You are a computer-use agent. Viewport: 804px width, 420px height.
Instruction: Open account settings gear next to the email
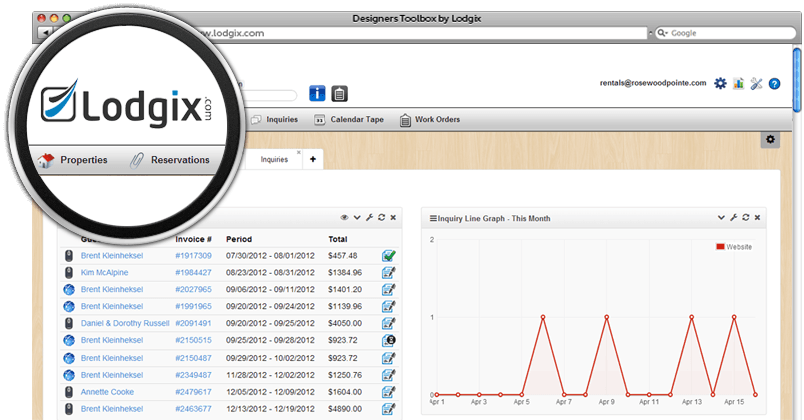(720, 84)
